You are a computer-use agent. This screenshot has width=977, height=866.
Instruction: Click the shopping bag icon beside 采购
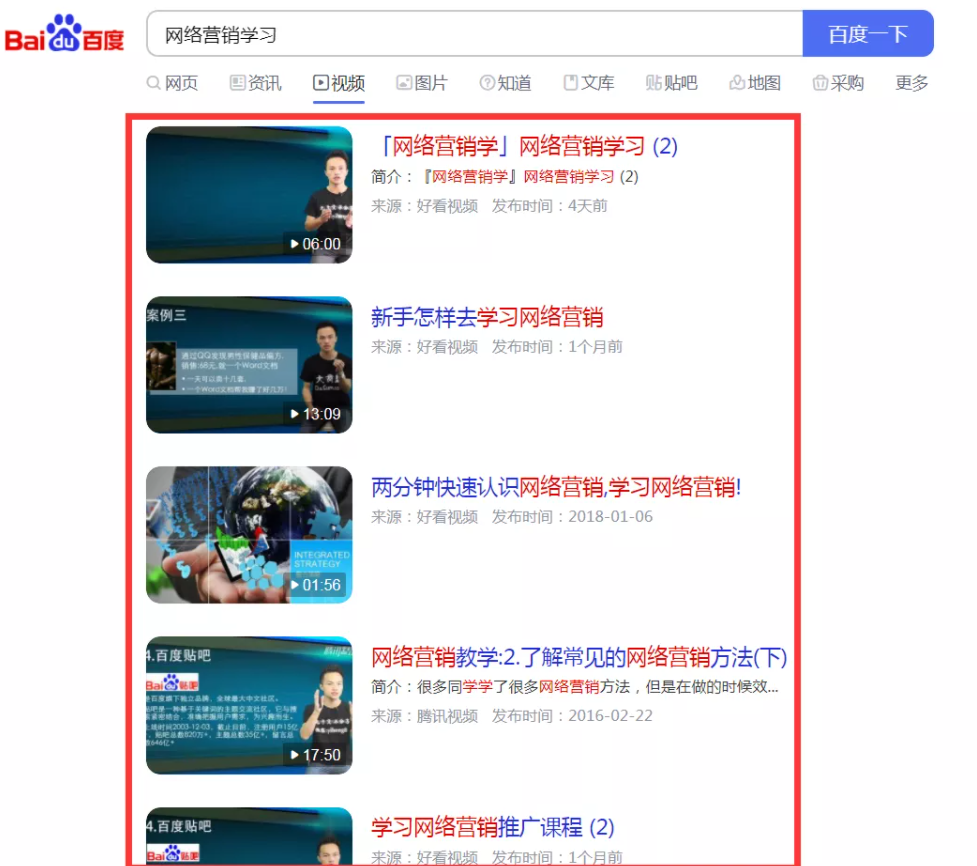pos(820,83)
